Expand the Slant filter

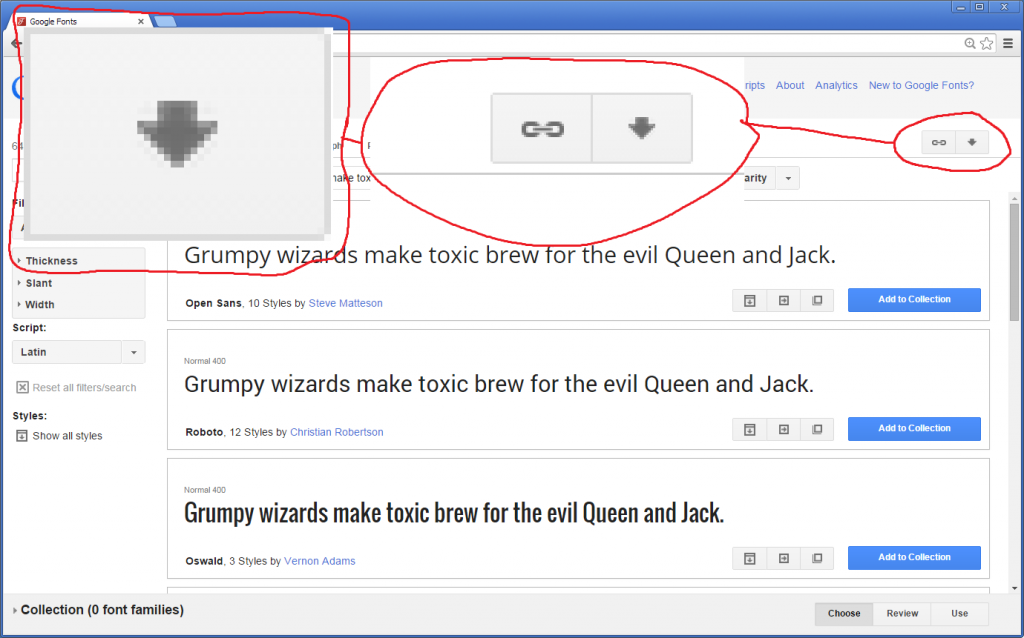click(x=35, y=283)
